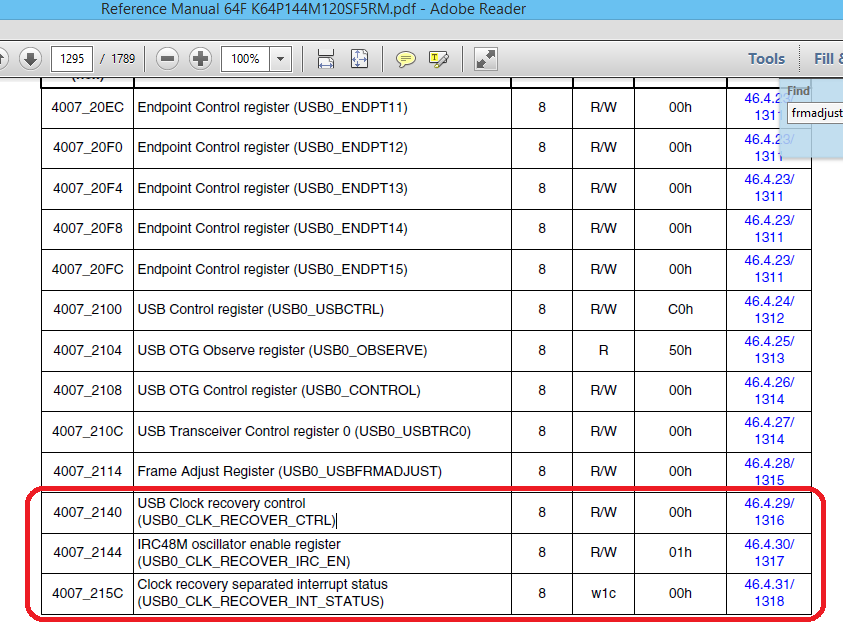Screen dimensions: 843x635
Task: Open link 46.4.23/1311 in the USB0_ENDPT15 row
Action: click(x=769, y=269)
